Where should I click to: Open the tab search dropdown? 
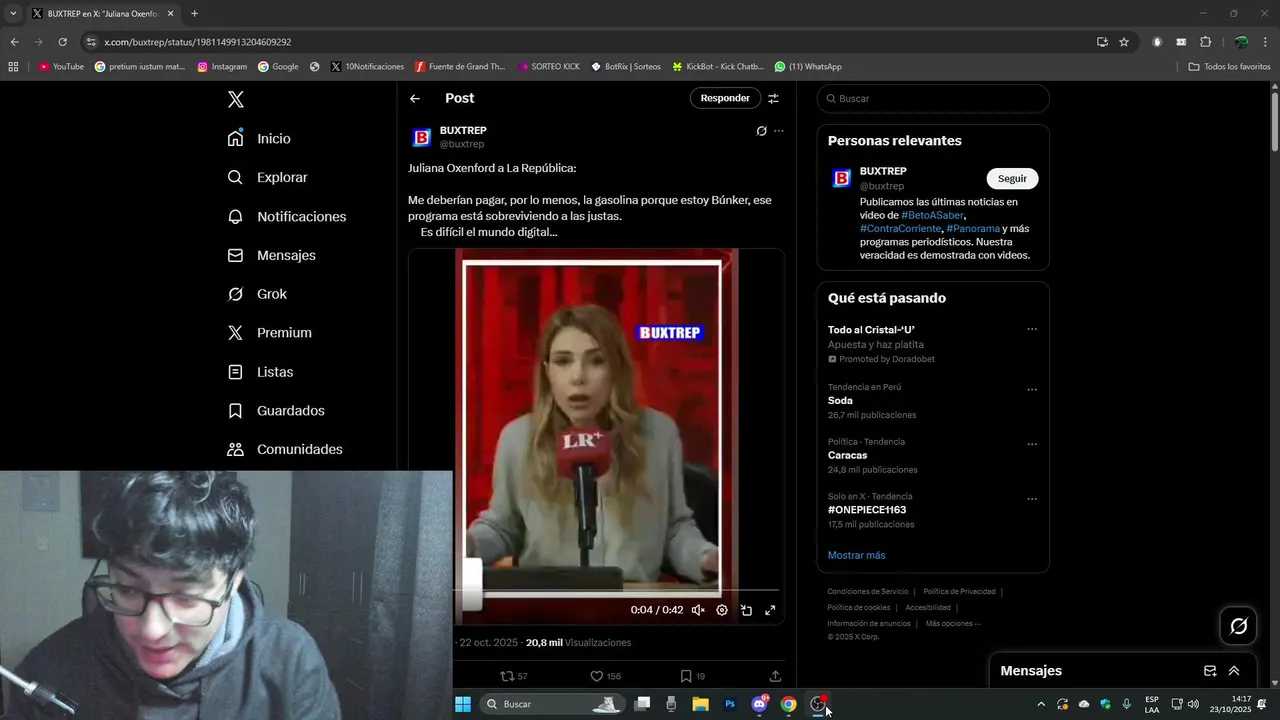coord(13,14)
